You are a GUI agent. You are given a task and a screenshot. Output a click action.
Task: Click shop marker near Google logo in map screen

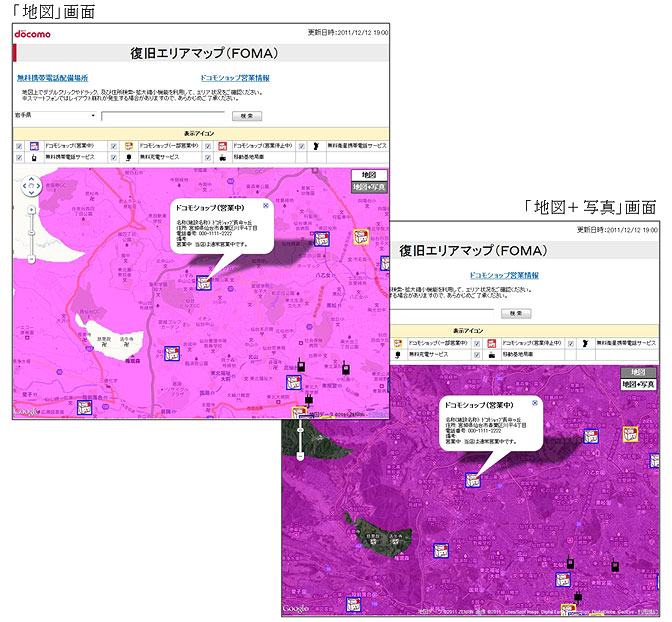(x=84, y=407)
